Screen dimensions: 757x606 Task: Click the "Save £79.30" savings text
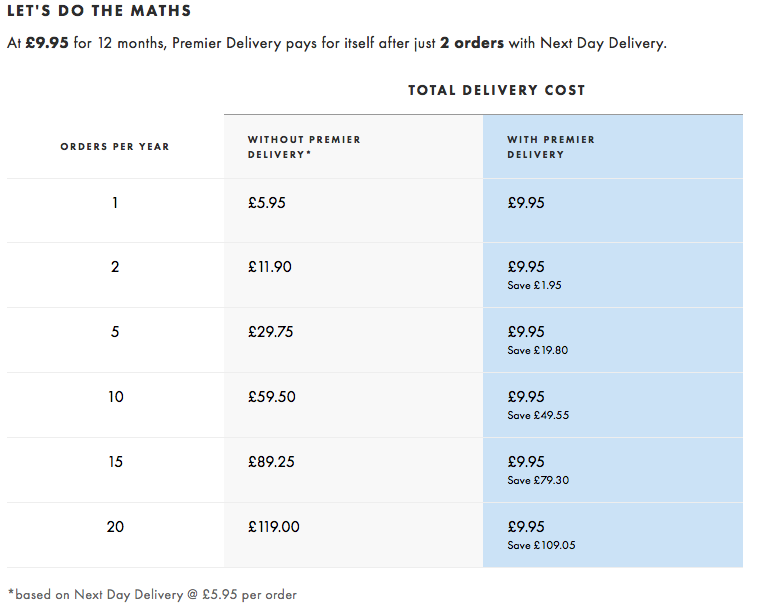tap(538, 481)
